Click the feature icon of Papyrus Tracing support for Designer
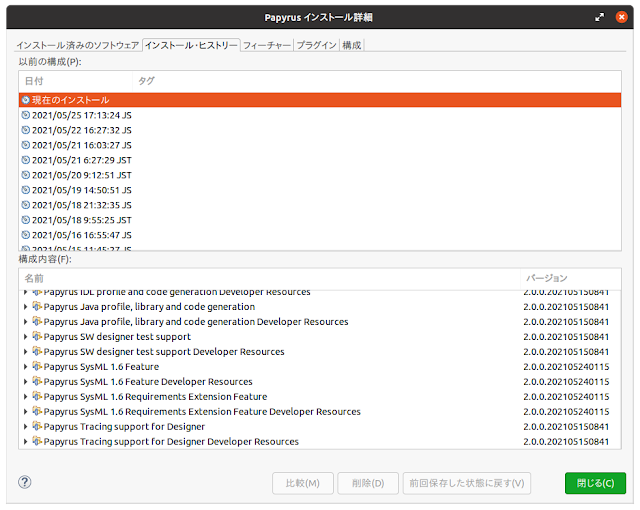The height and width of the screenshot is (510, 640). (37, 426)
